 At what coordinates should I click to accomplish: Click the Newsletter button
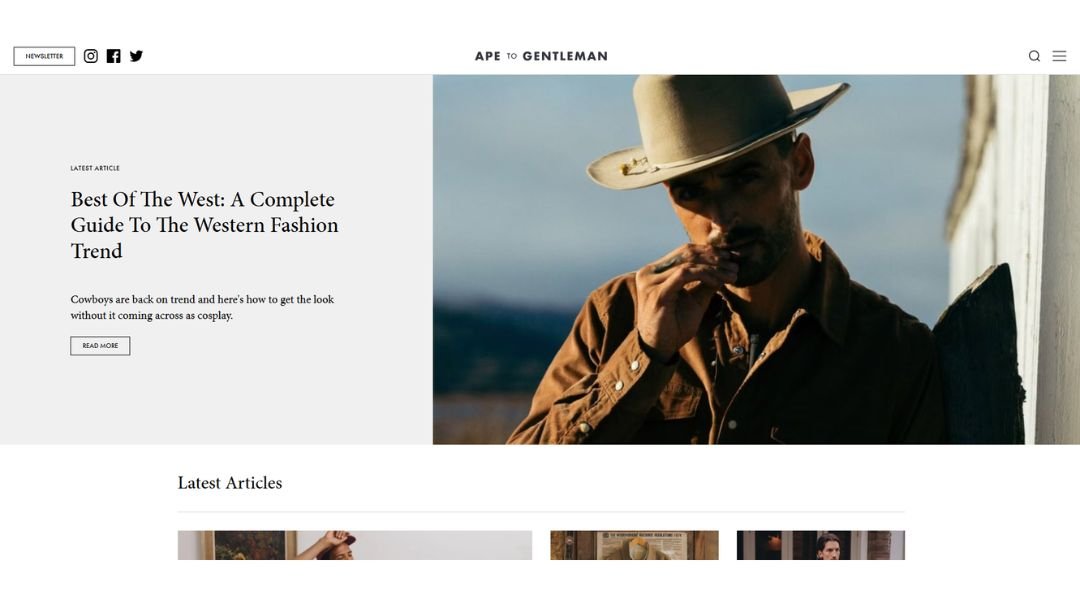pyautogui.click(x=44, y=56)
